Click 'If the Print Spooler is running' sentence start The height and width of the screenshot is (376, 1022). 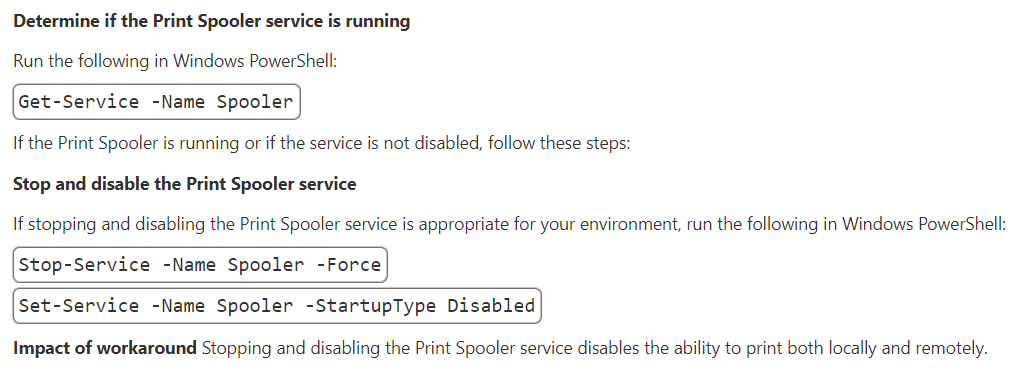pyautogui.click(x=126, y=143)
